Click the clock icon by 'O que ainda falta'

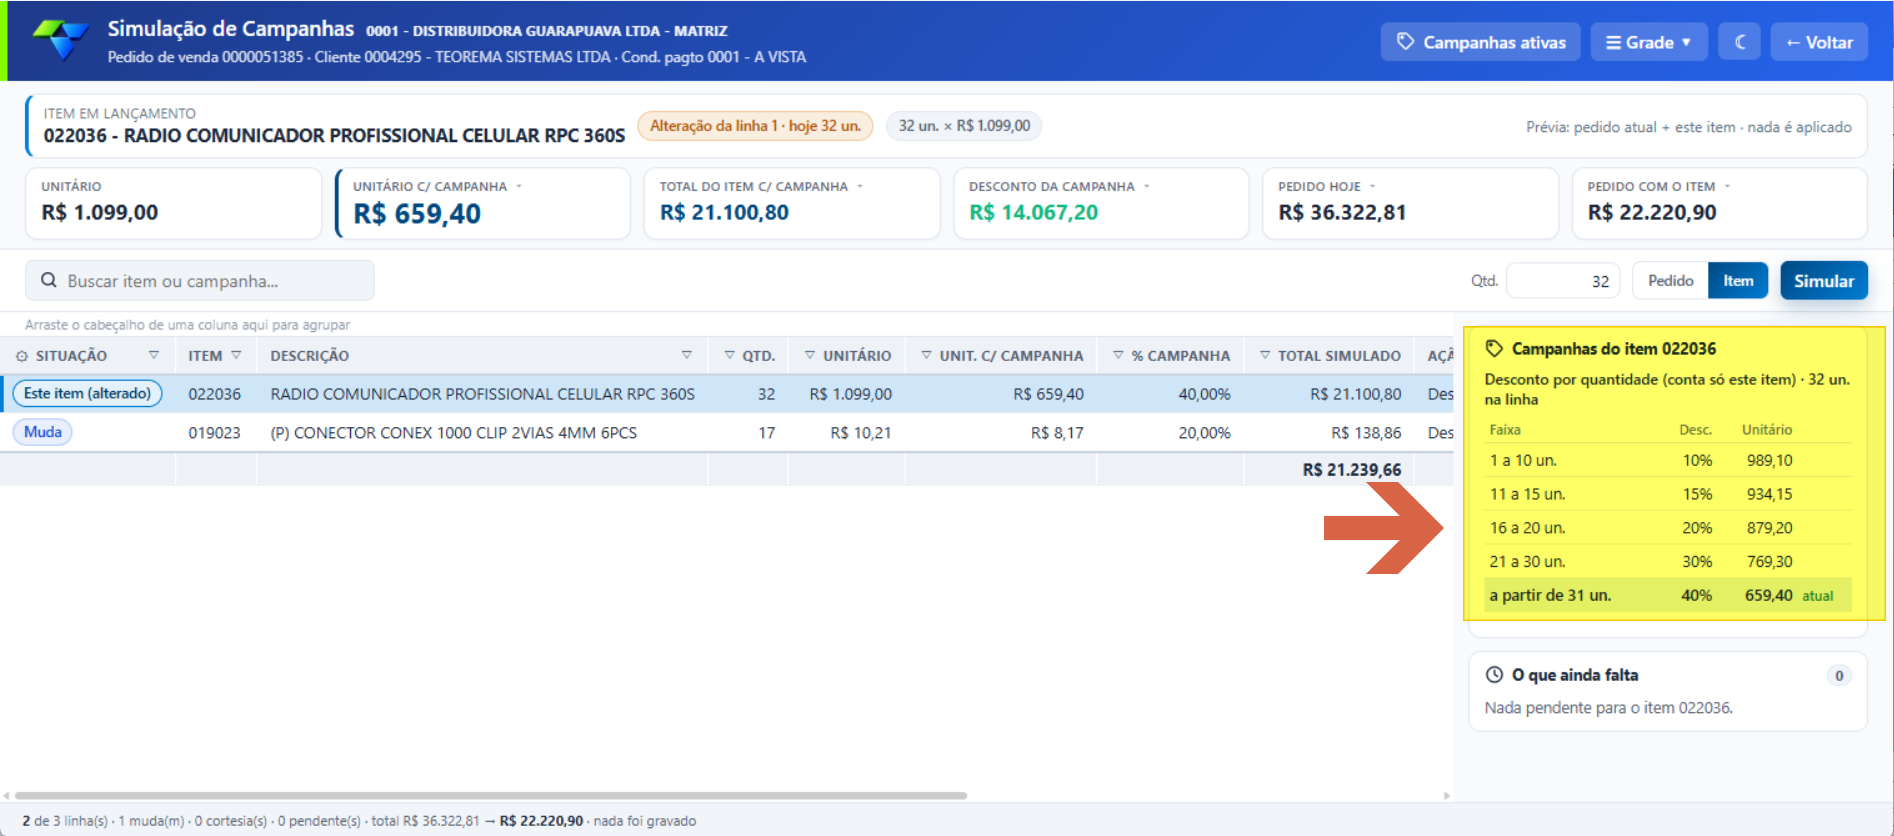coord(1494,675)
